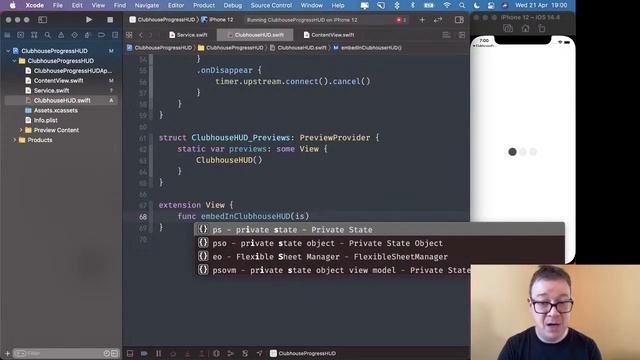
Task: Toggle the inspector panel
Action: click(459, 20)
